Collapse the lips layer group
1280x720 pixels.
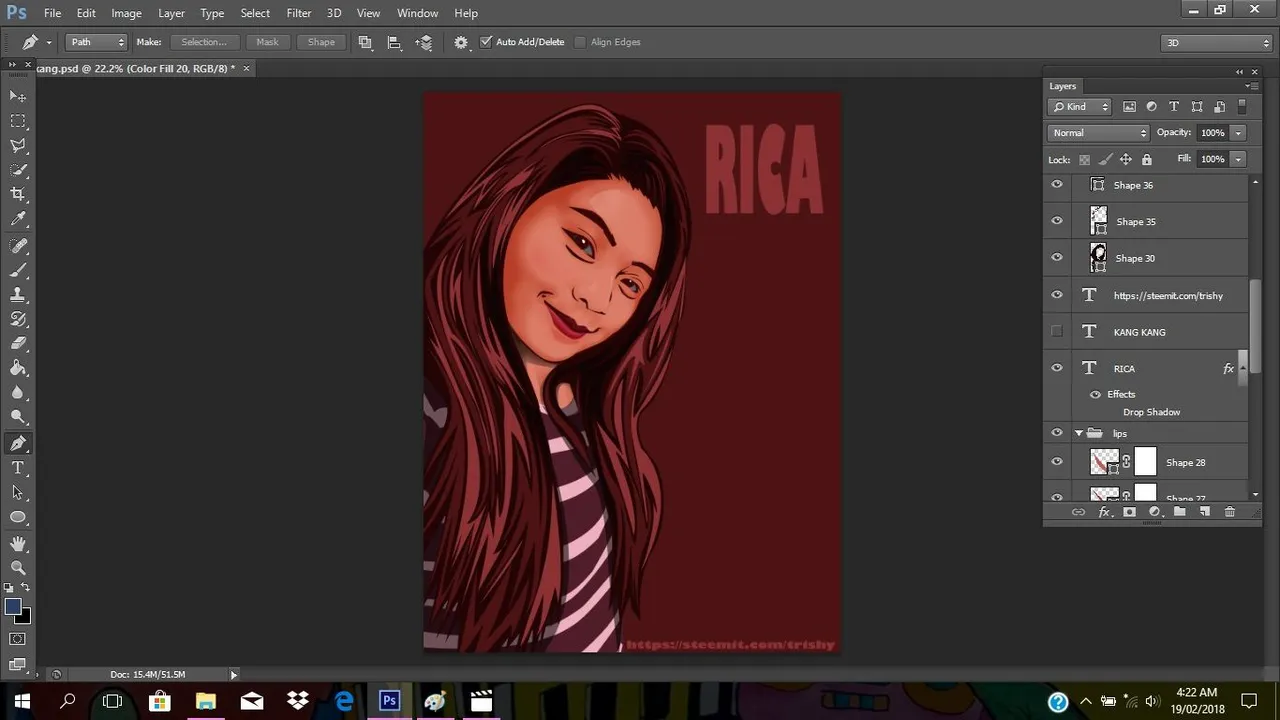(1079, 433)
